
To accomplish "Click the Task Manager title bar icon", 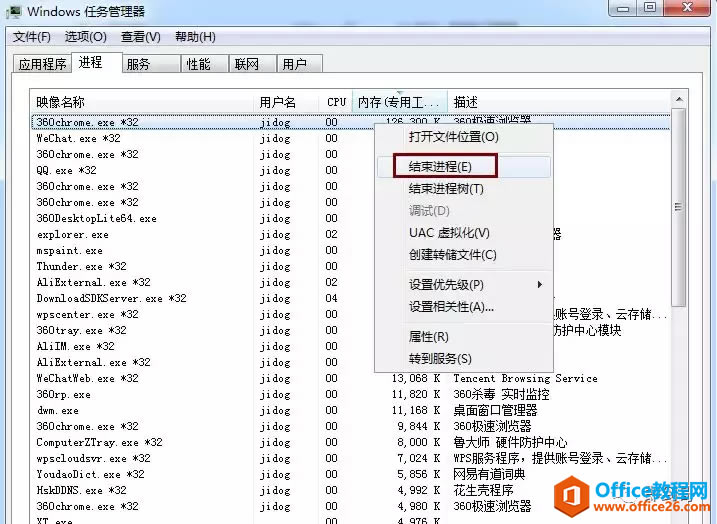I will pos(14,11).
